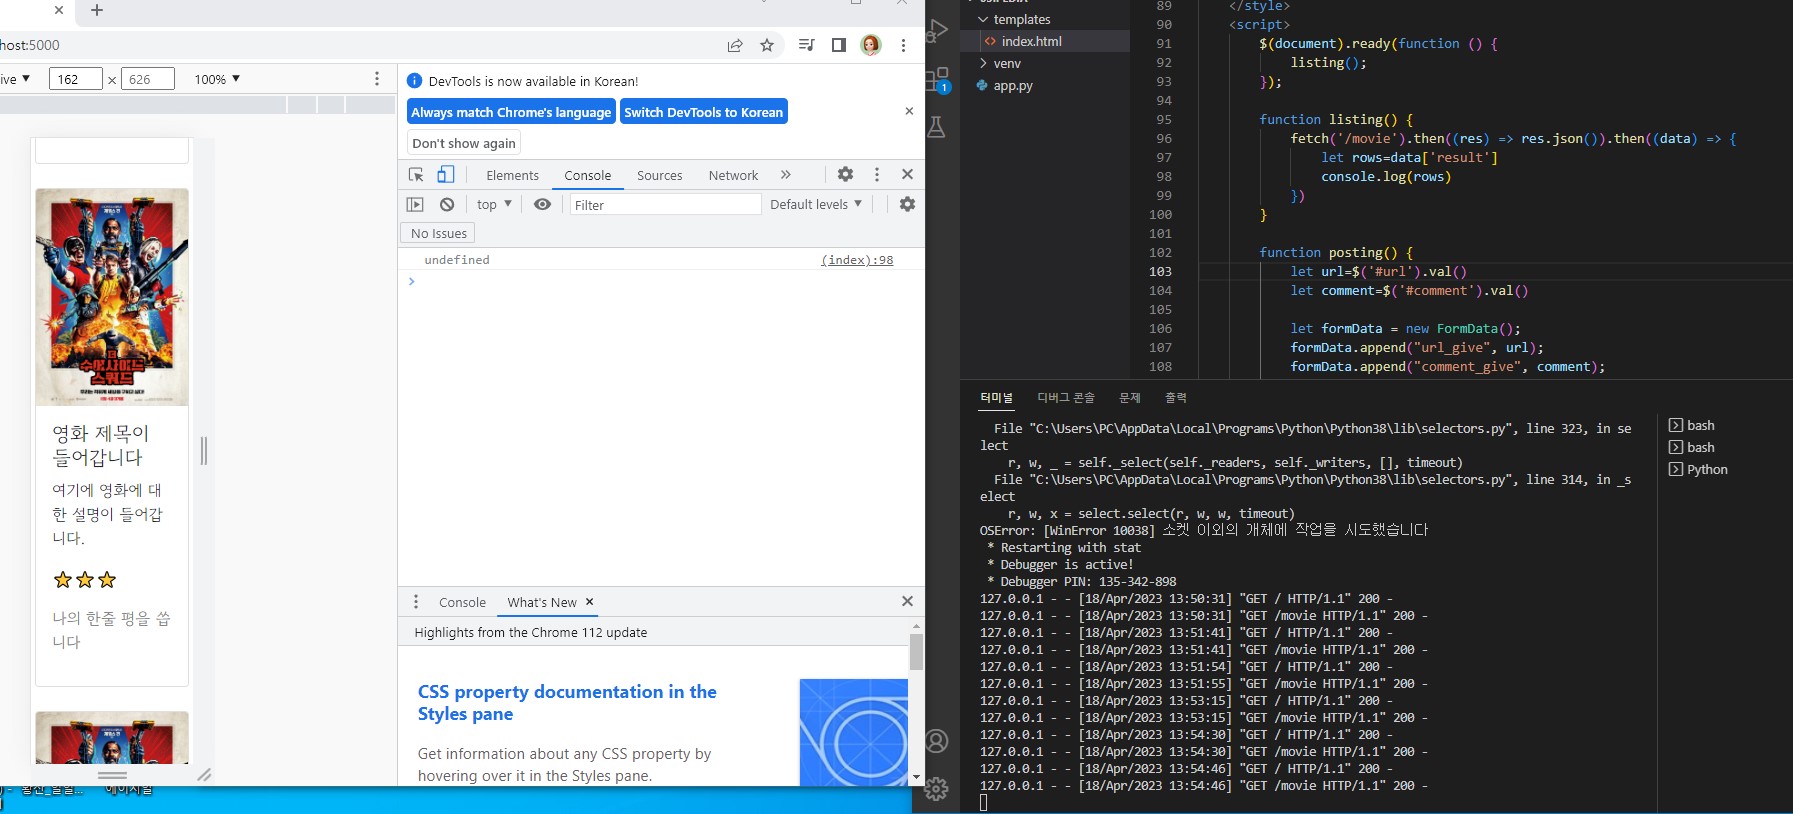Share this page from the address bar
Screen dimensions: 1793x814
[735, 45]
